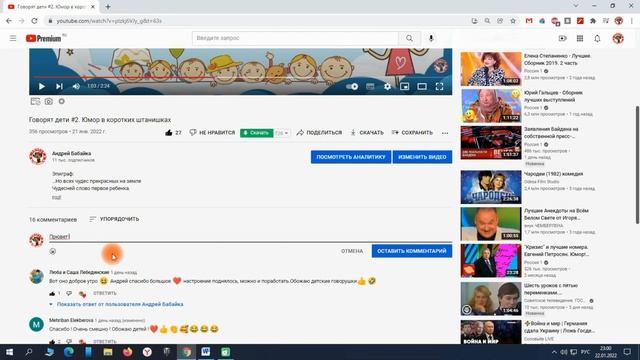Switch to theater mode
Screen dimensions: 640x360
coord(422,87)
